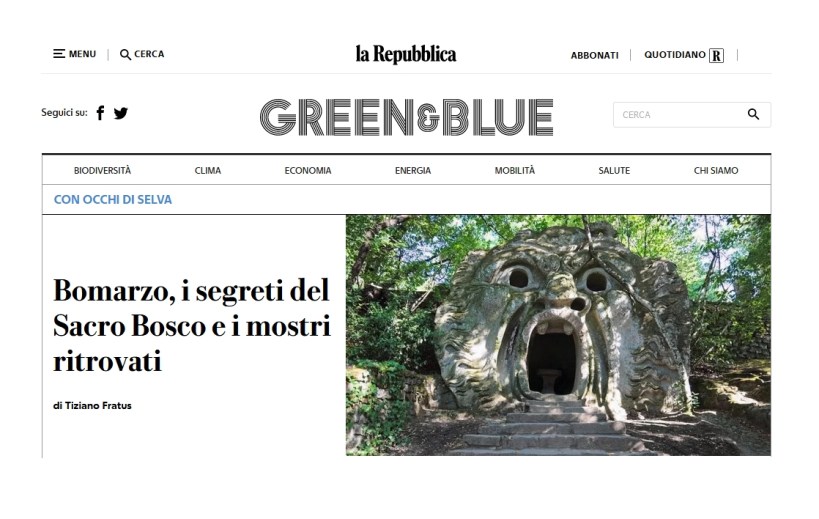Open the Con Occhi di Selva column link
The image size is (819, 519).
[113, 199]
